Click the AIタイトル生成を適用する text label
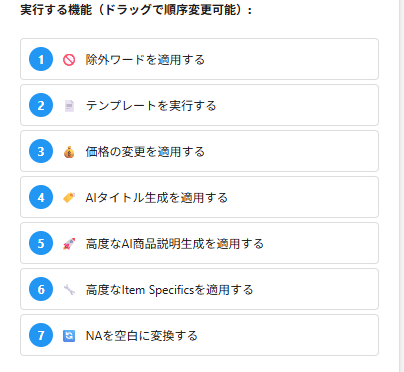 point(157,198)
